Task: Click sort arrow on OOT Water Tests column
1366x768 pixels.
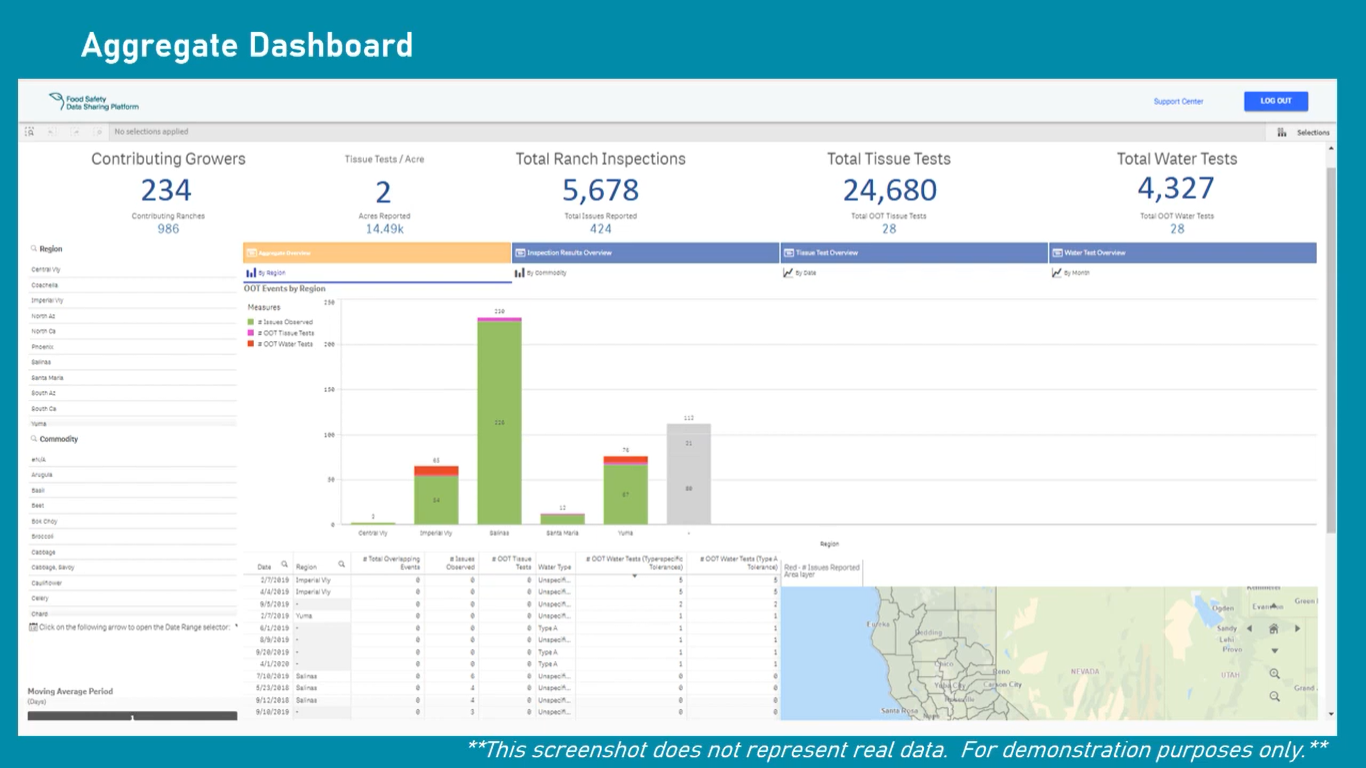Action: tap(634, 577)
